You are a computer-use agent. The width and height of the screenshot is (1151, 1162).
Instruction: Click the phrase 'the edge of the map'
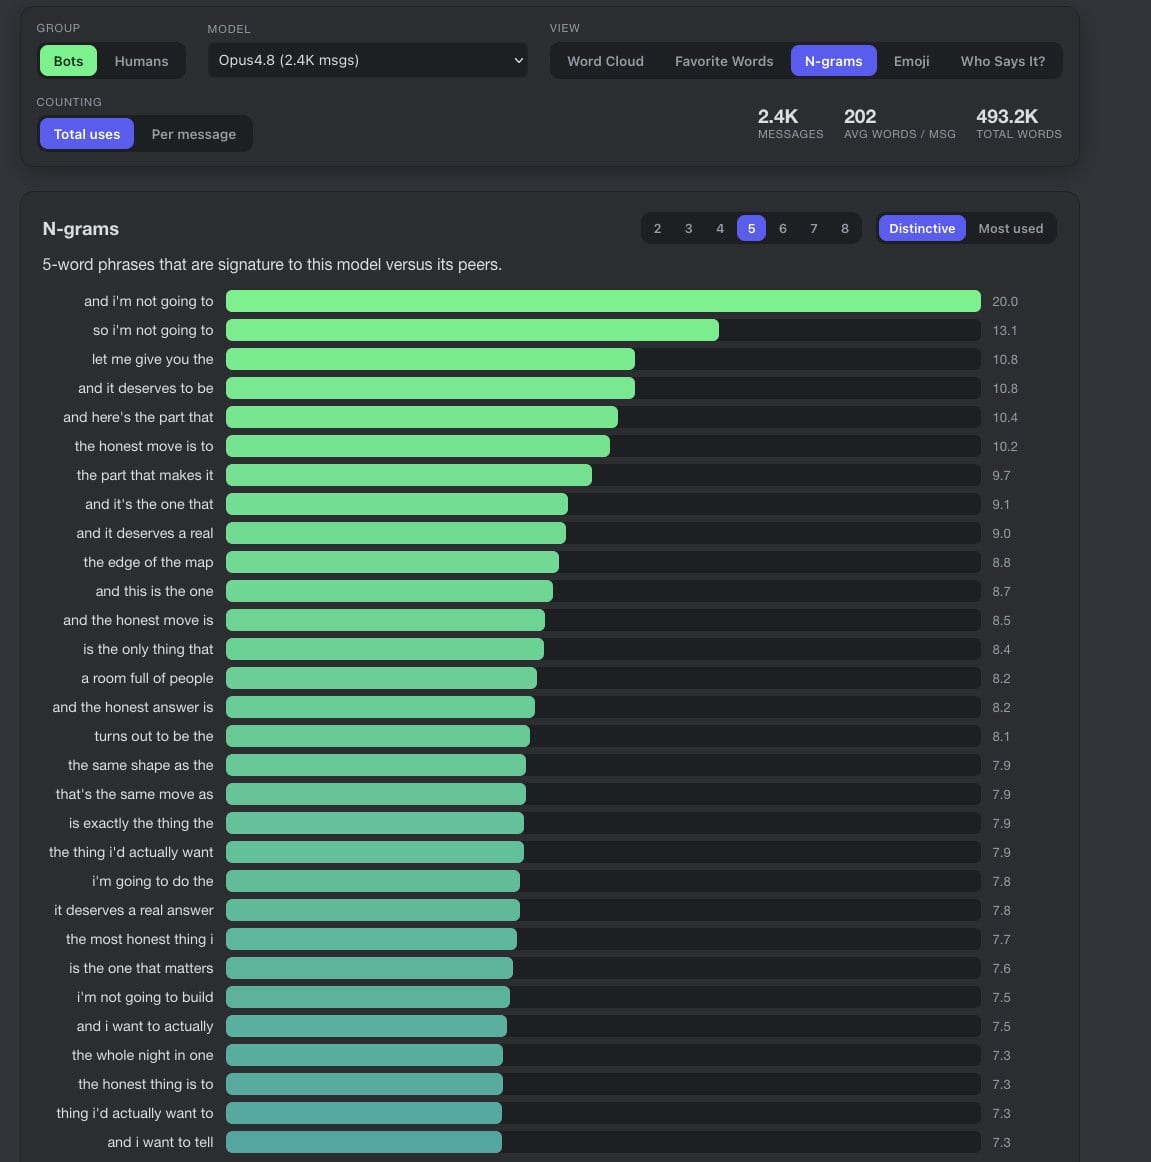(148, 562)
